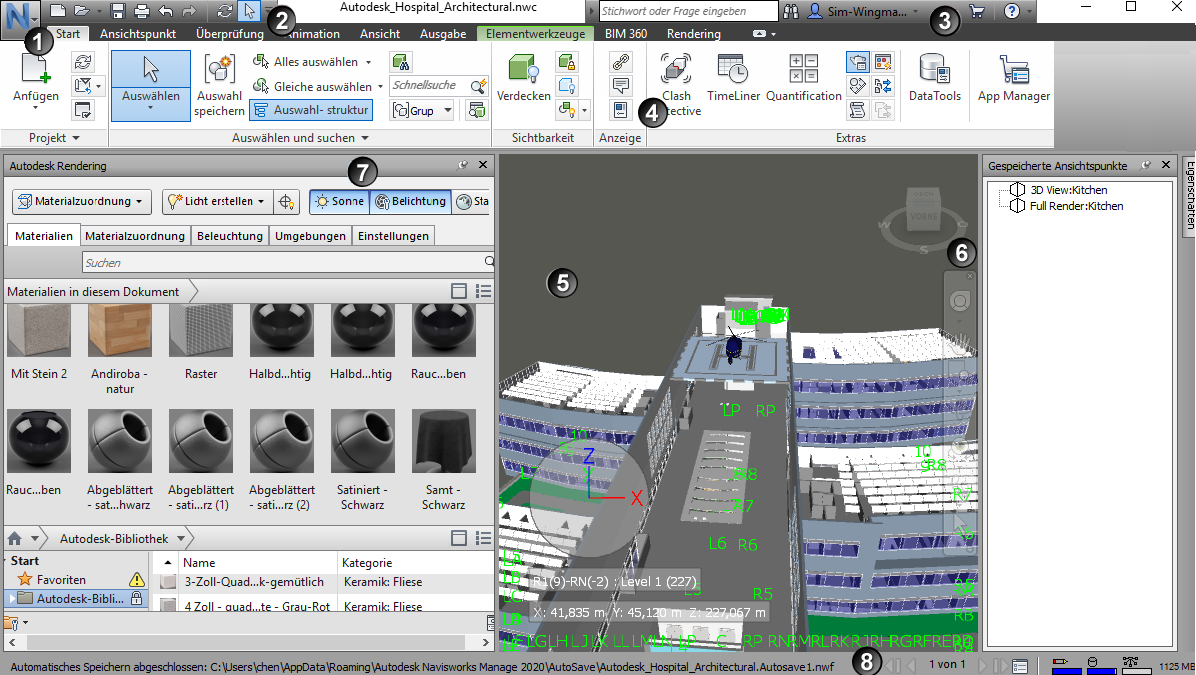Screen dimensions: 1196x675
Task: Expand the Projekt ribbon group
Action: [53, 138]
